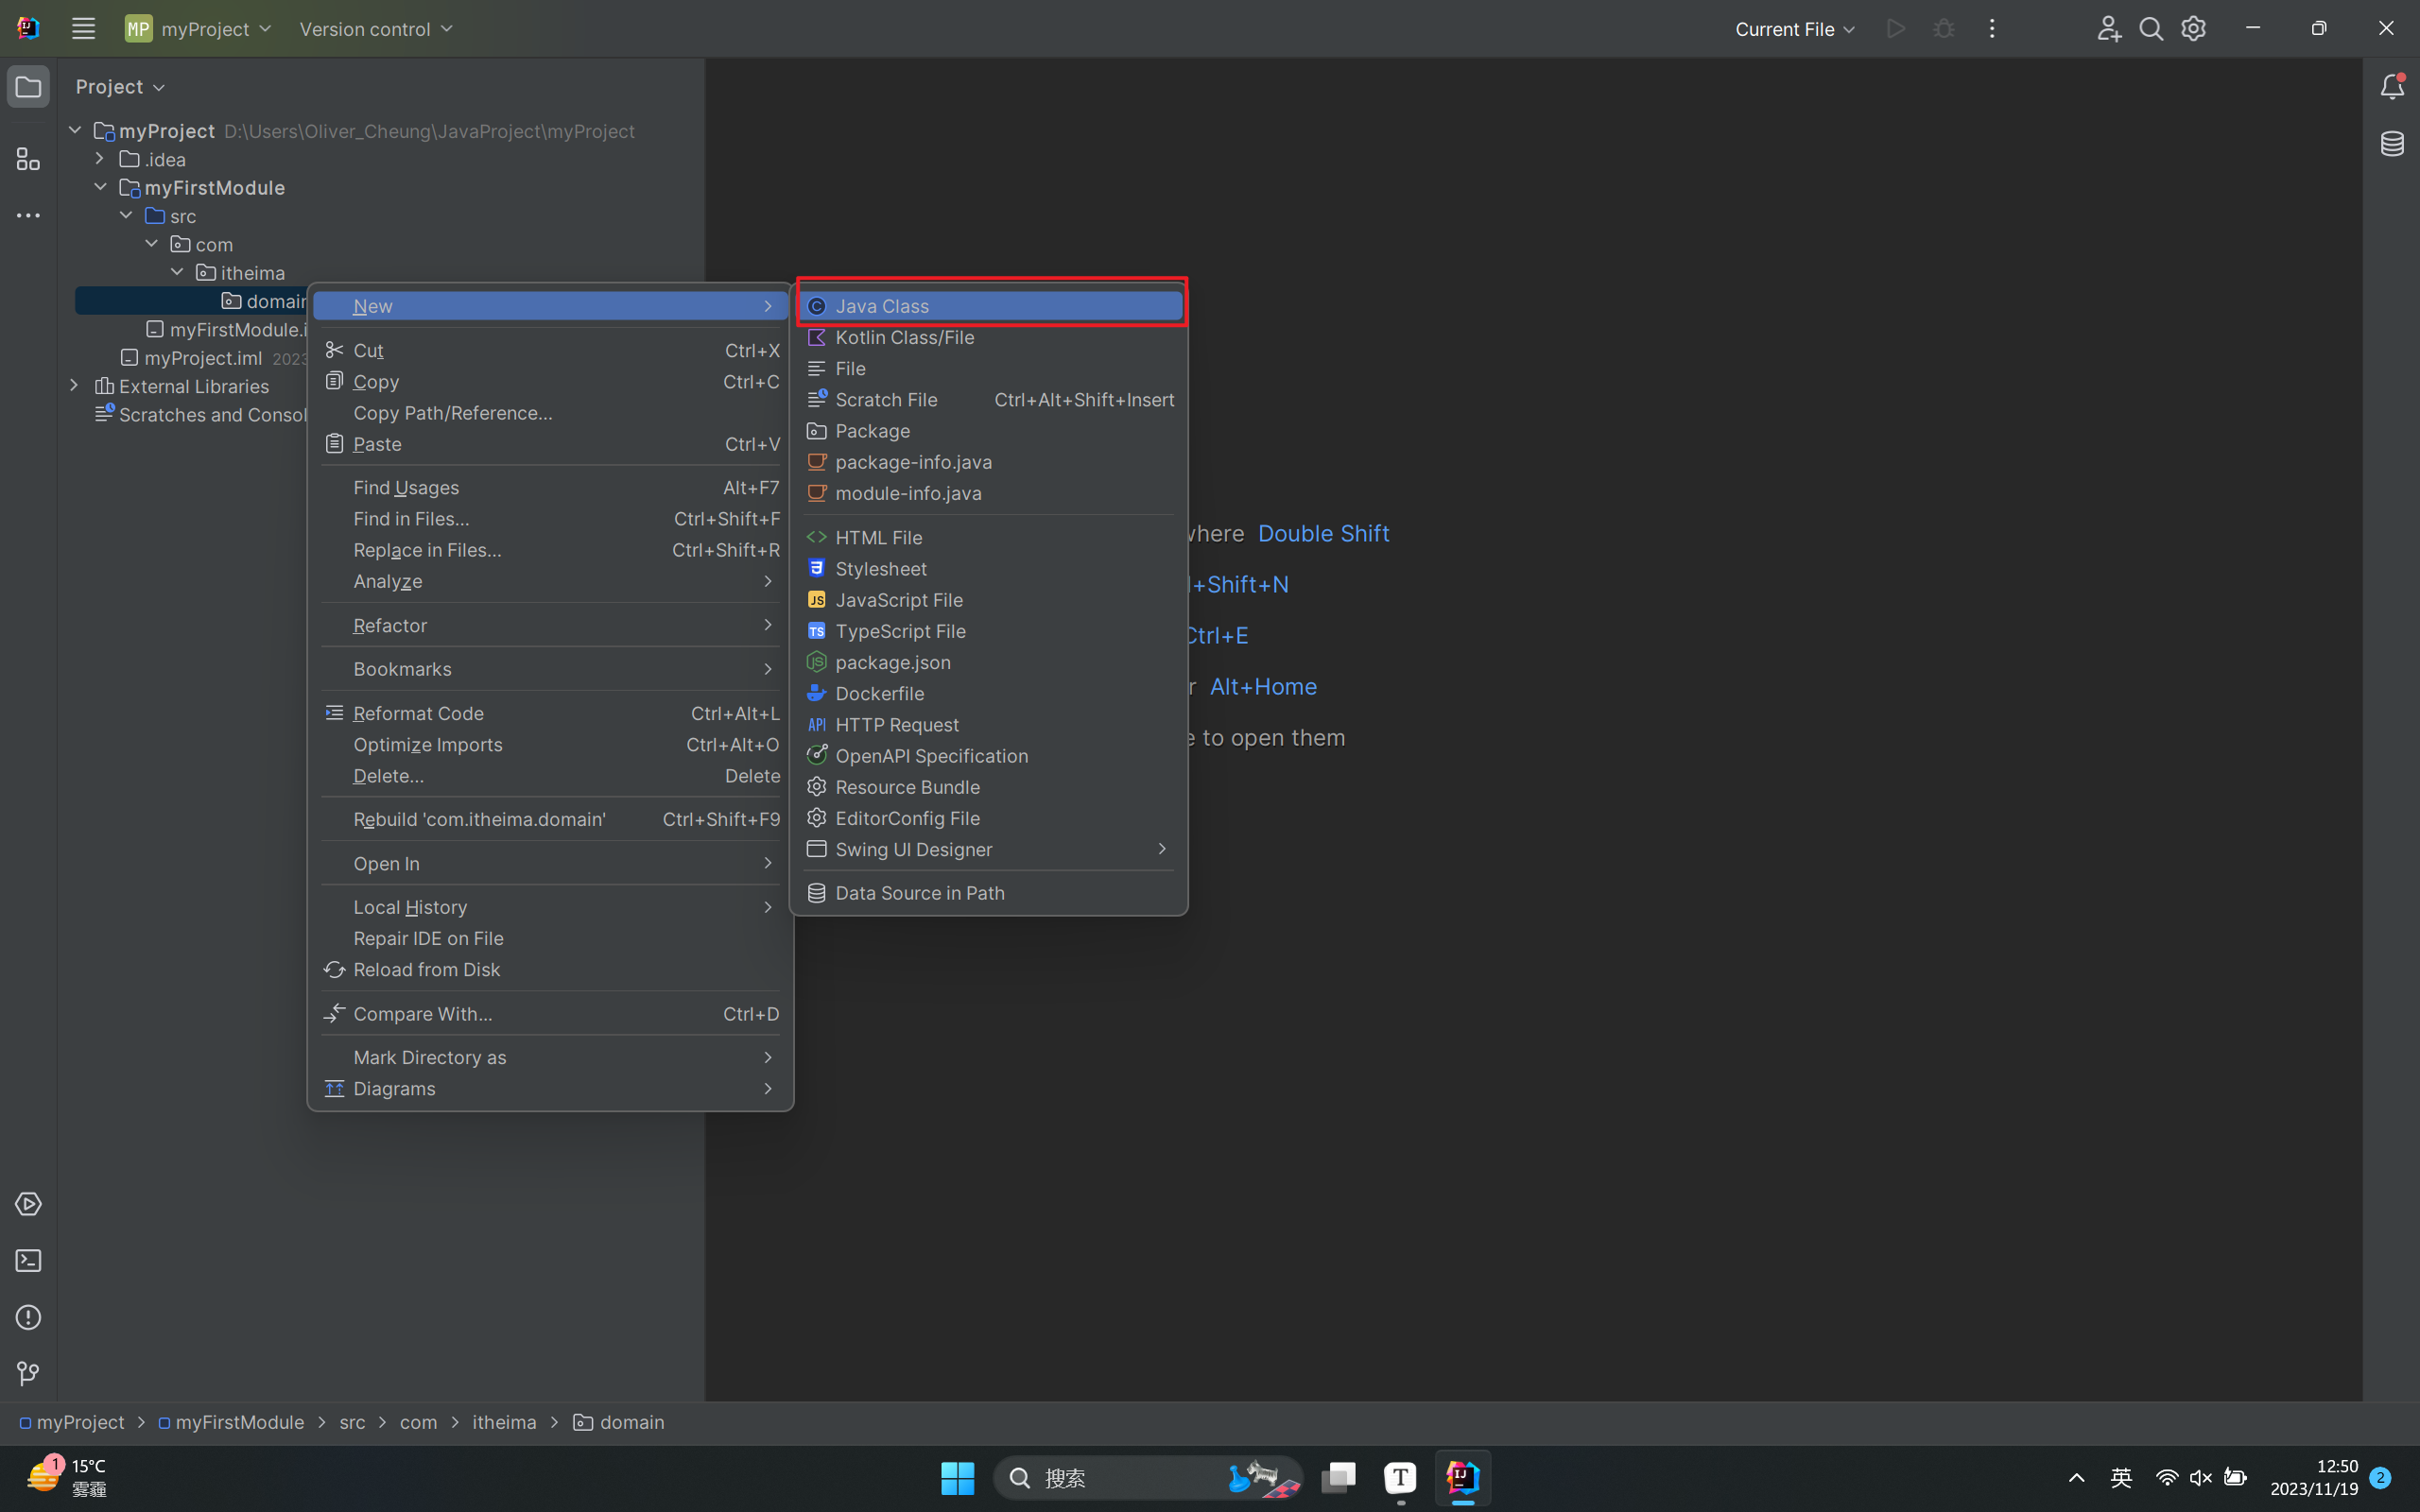Open the Services tool window icon

(x=28, y=1204)
